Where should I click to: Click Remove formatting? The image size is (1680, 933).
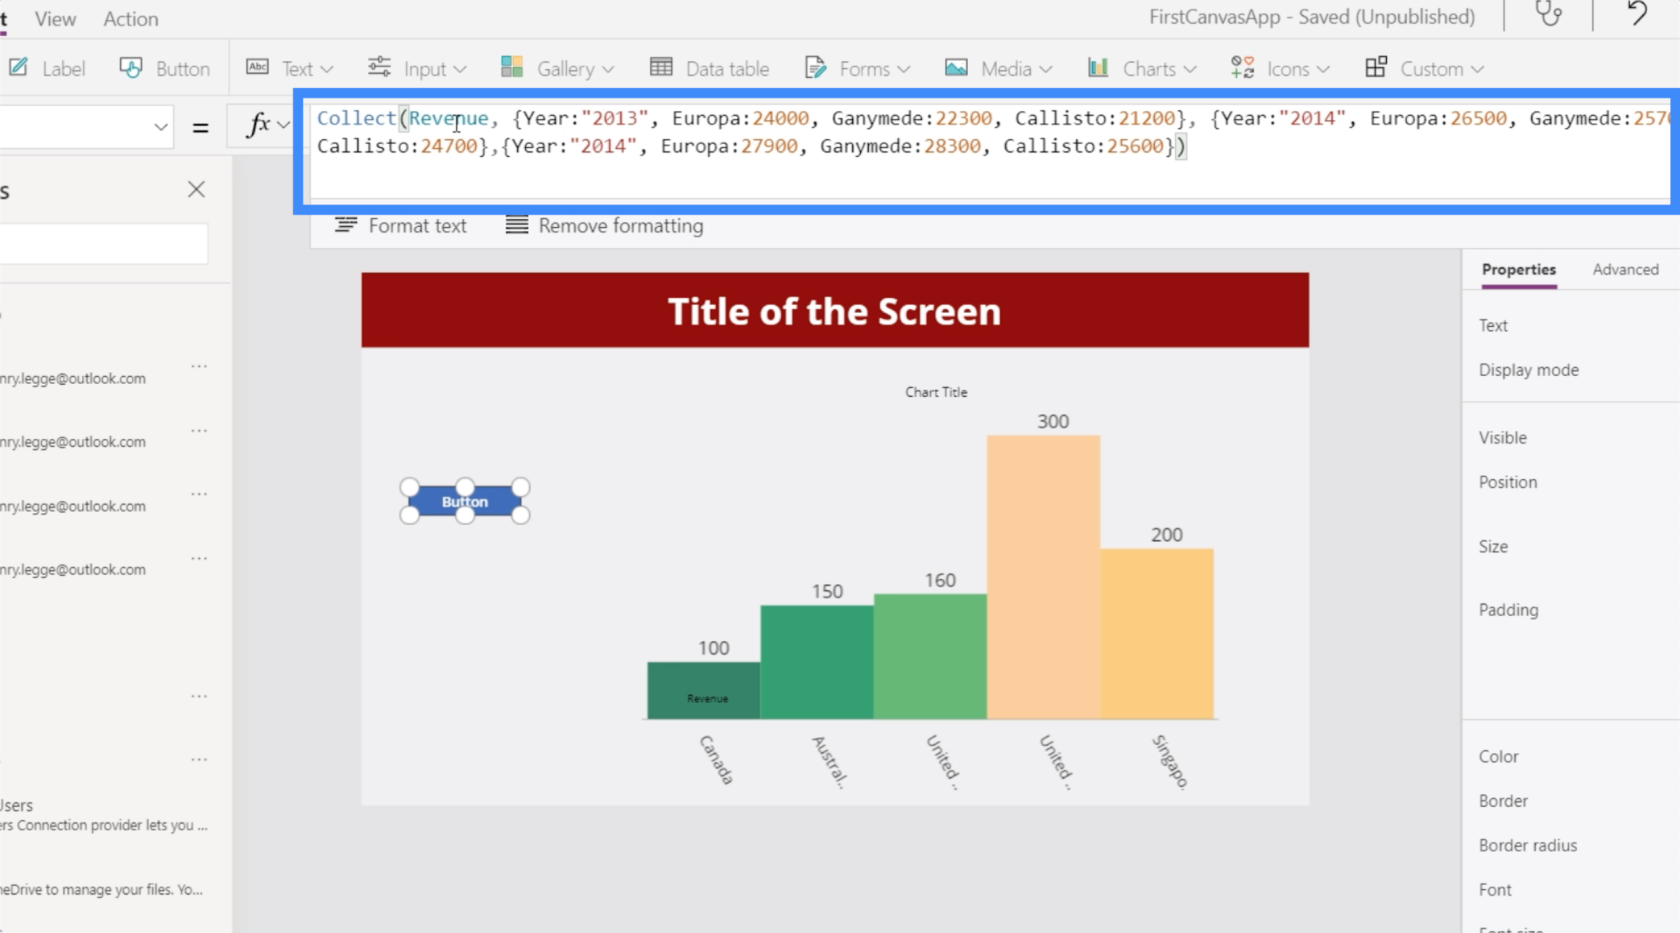604,226
